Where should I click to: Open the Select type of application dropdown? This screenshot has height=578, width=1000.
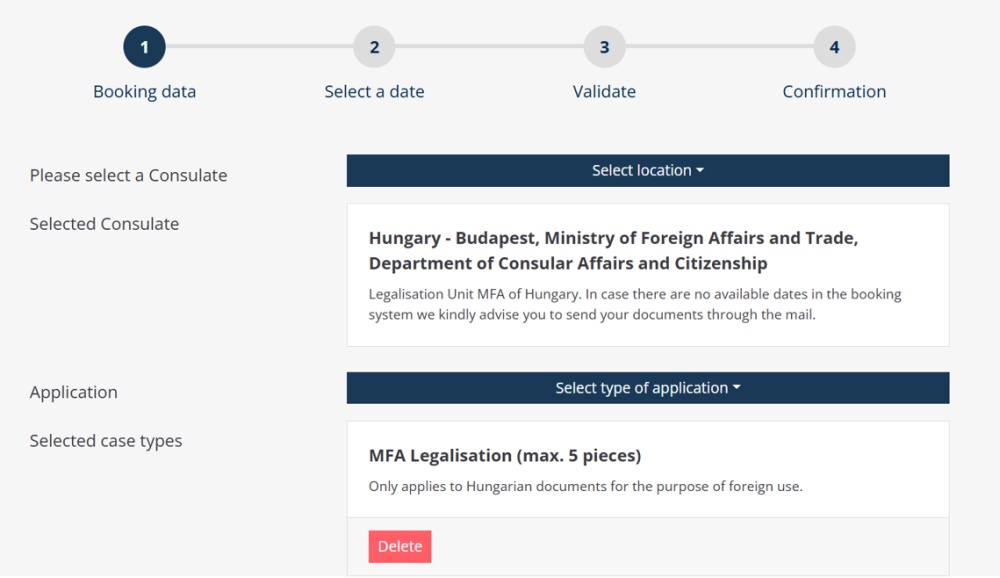[x=647, y=388]
